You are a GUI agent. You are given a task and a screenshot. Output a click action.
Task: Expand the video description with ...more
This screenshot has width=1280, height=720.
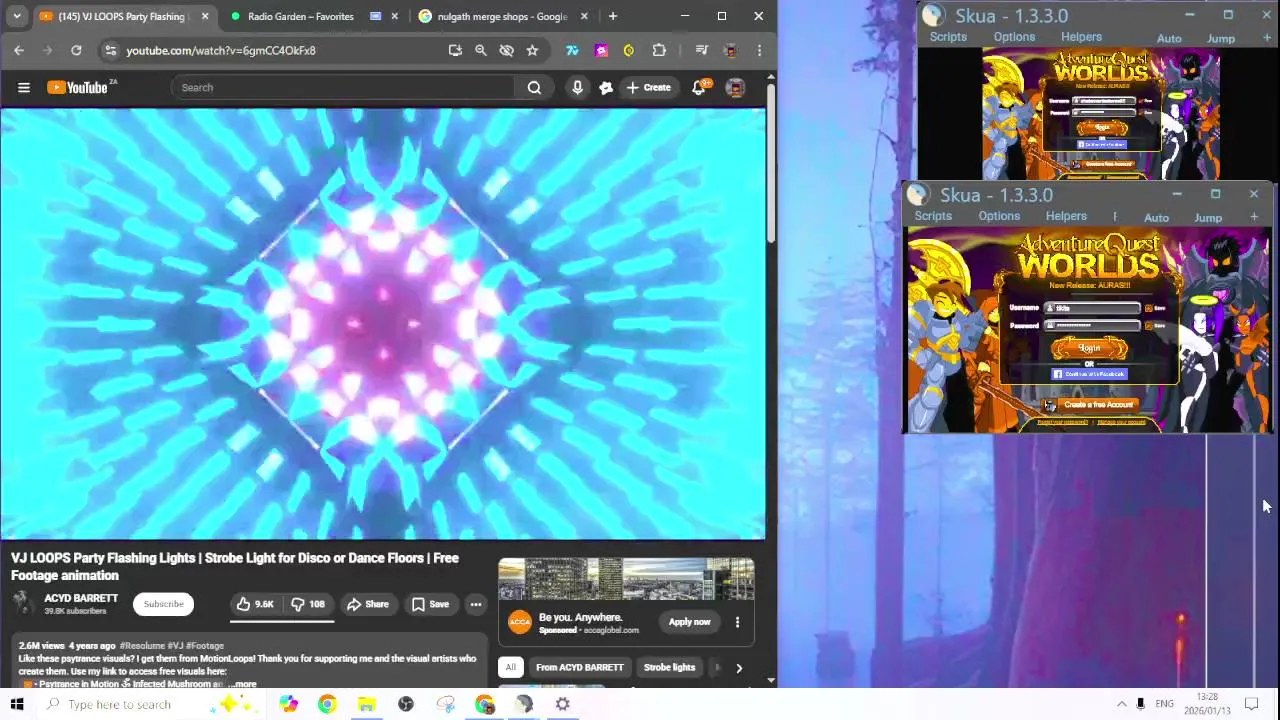click(x=241, y=684)
